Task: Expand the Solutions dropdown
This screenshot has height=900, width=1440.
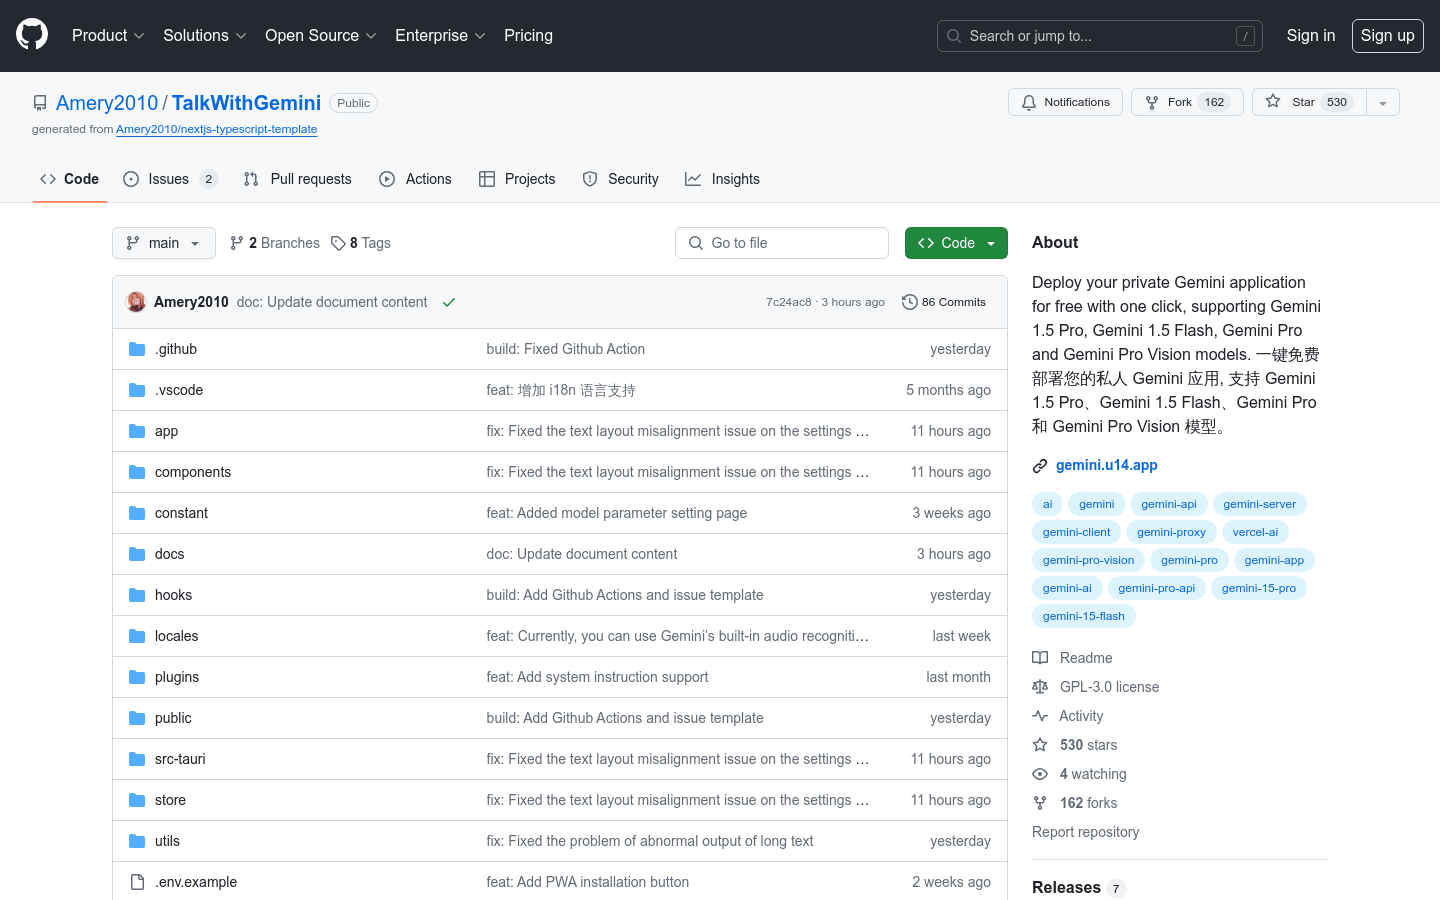Action: click(205, 35)
